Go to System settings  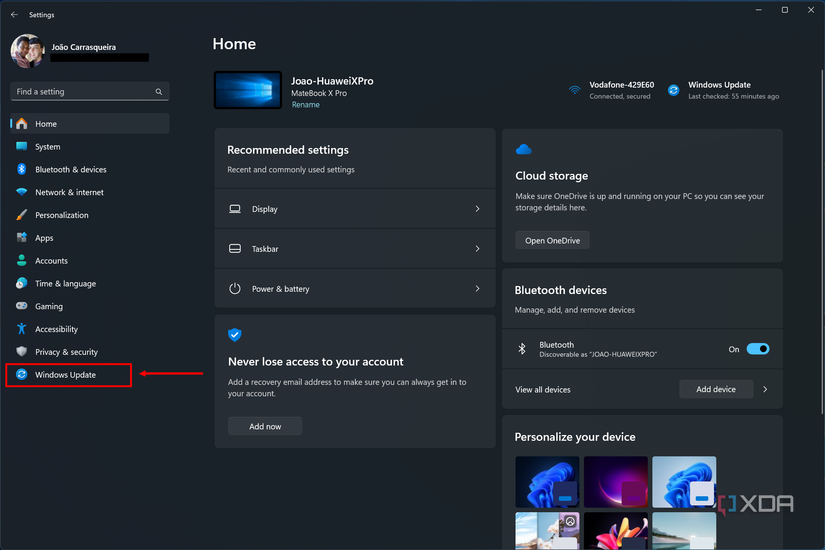coord(89,146)
